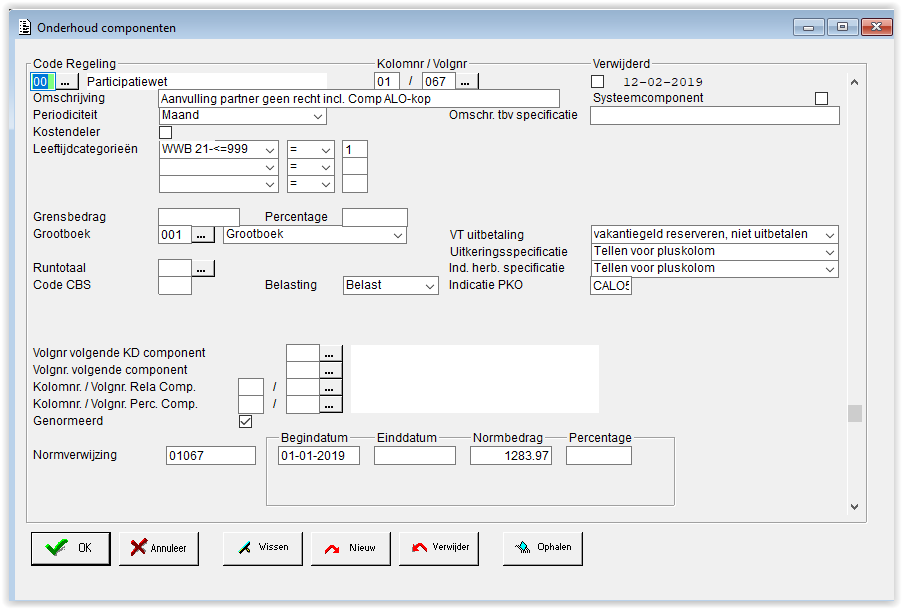This screenshot has width=902, height=609.
Task: Click the document icon in the title bar
Action: pyautogui.click(x=25, y=27)
